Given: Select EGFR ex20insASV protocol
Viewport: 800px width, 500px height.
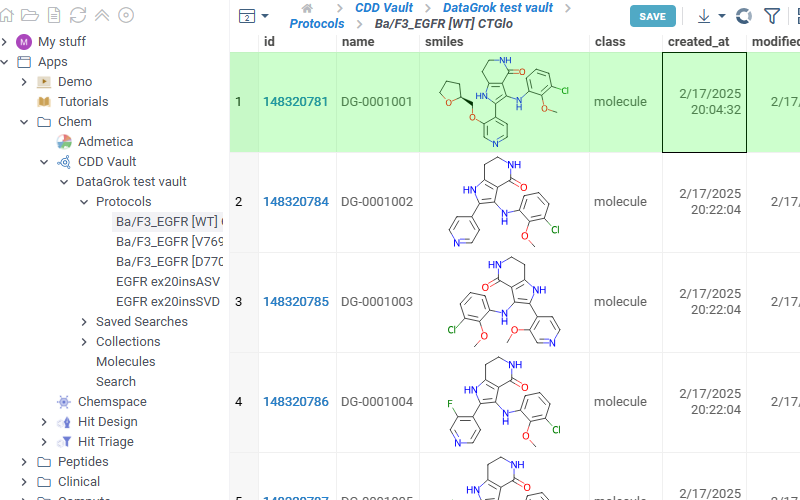Looking at the screenshot, I should 168,282.
